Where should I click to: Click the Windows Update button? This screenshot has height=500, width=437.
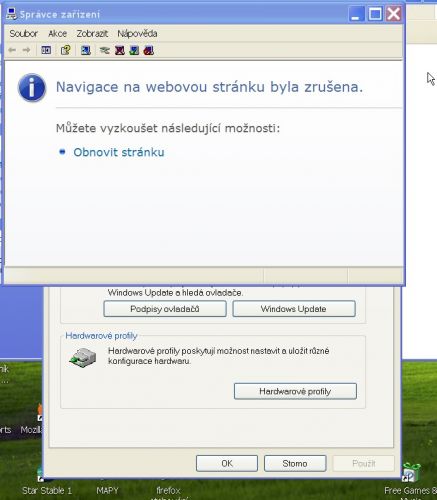point(294,309)
